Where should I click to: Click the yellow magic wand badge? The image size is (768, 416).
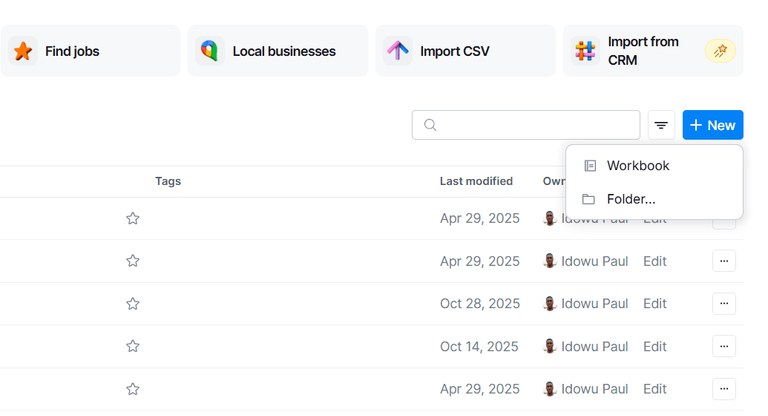(720, 51)
